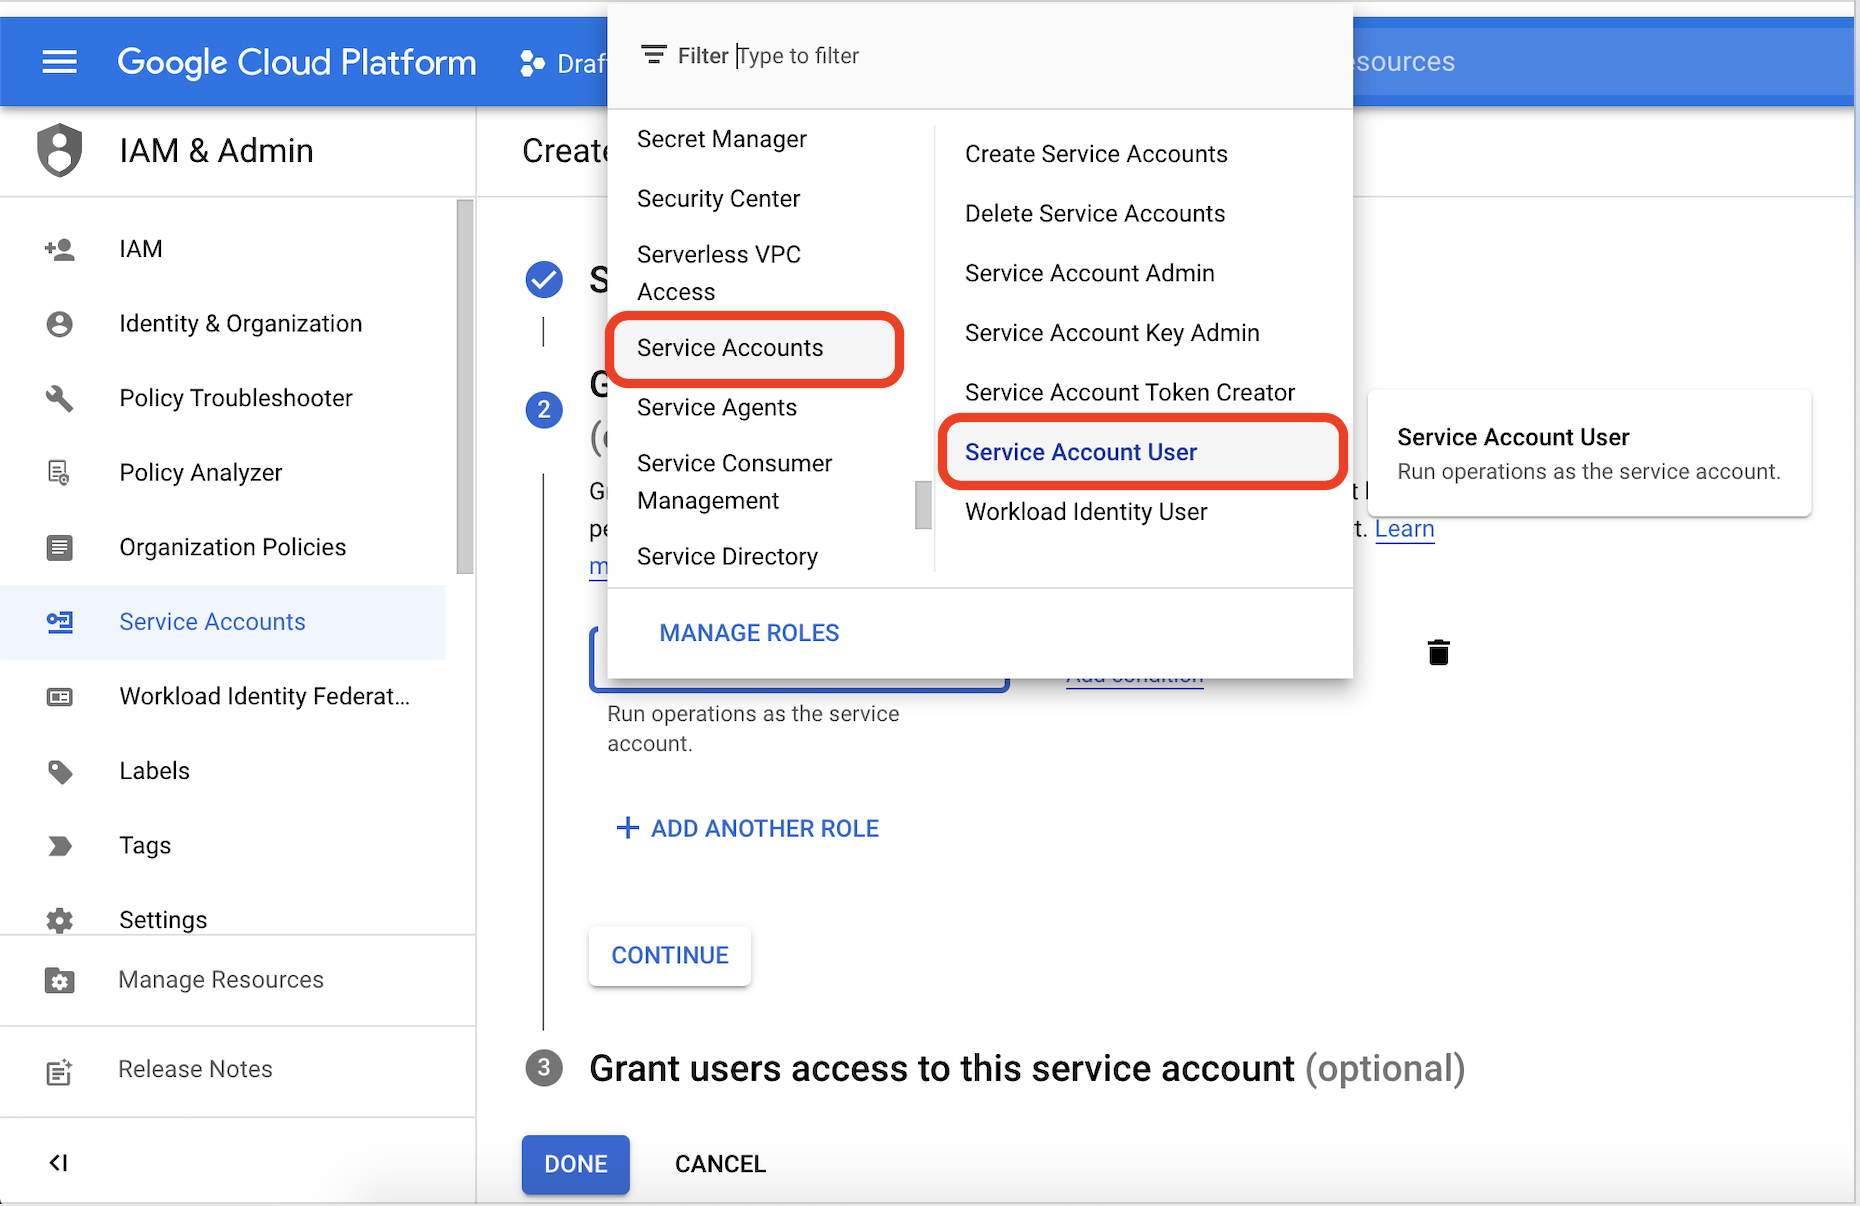Click the role category list scrollbar
The width and height of the screenshot is (1860, 1206).
click(923, 504)
